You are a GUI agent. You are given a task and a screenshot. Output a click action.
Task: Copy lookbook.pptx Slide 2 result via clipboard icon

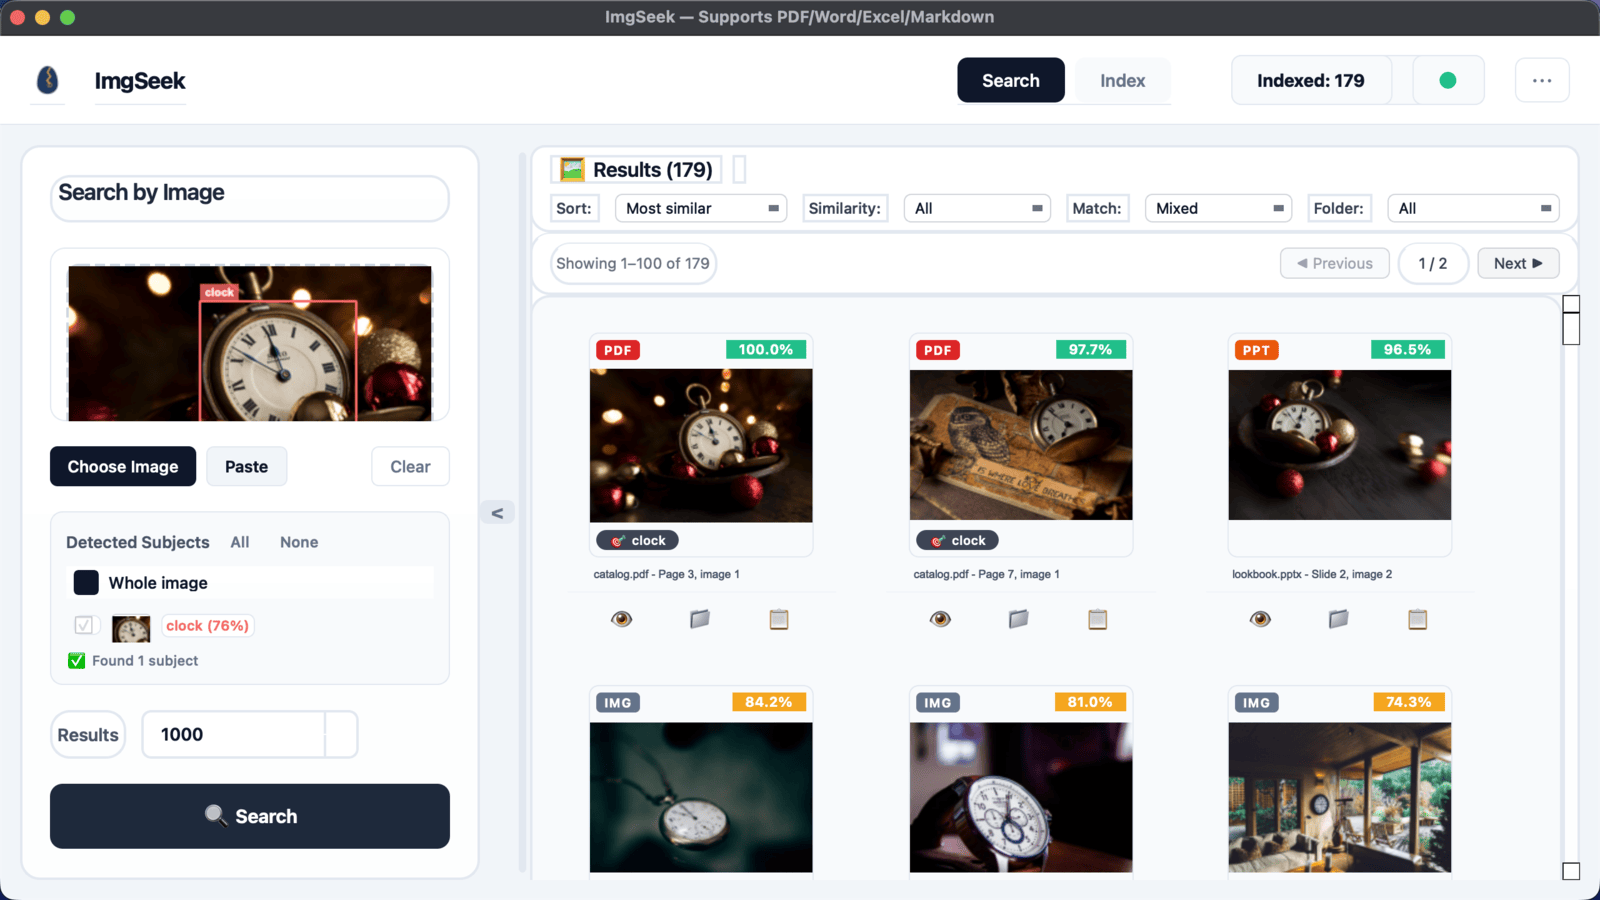pyautogui.click(x=1418, y=619)
